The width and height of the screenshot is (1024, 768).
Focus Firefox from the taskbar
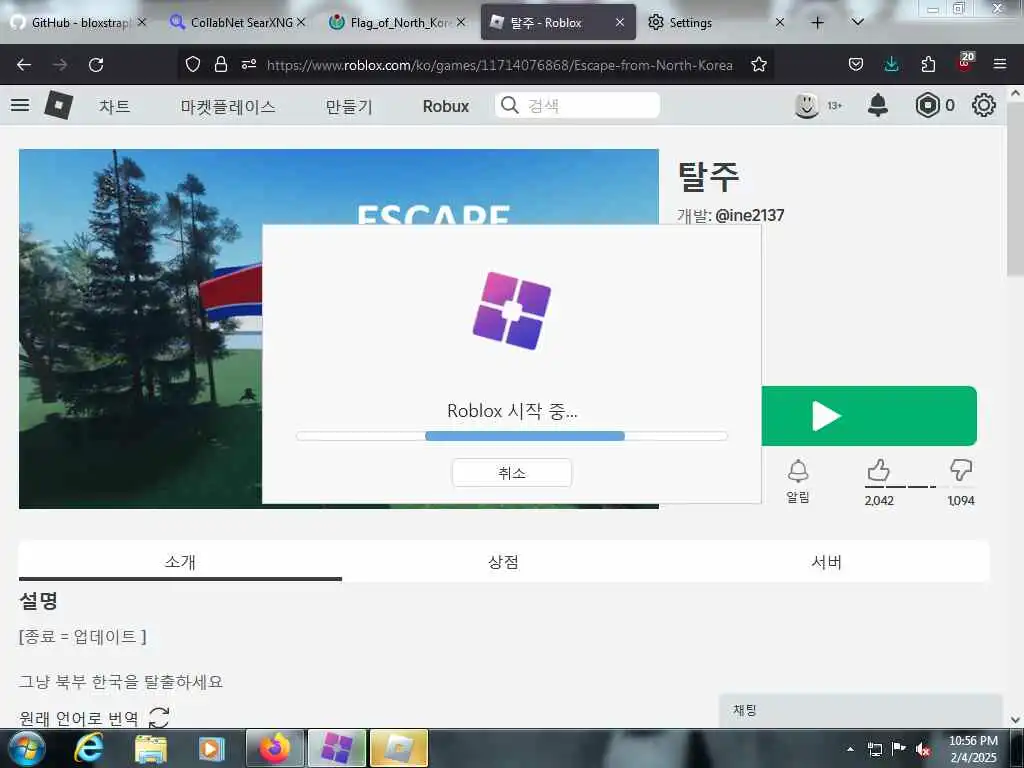coord(275,748)
